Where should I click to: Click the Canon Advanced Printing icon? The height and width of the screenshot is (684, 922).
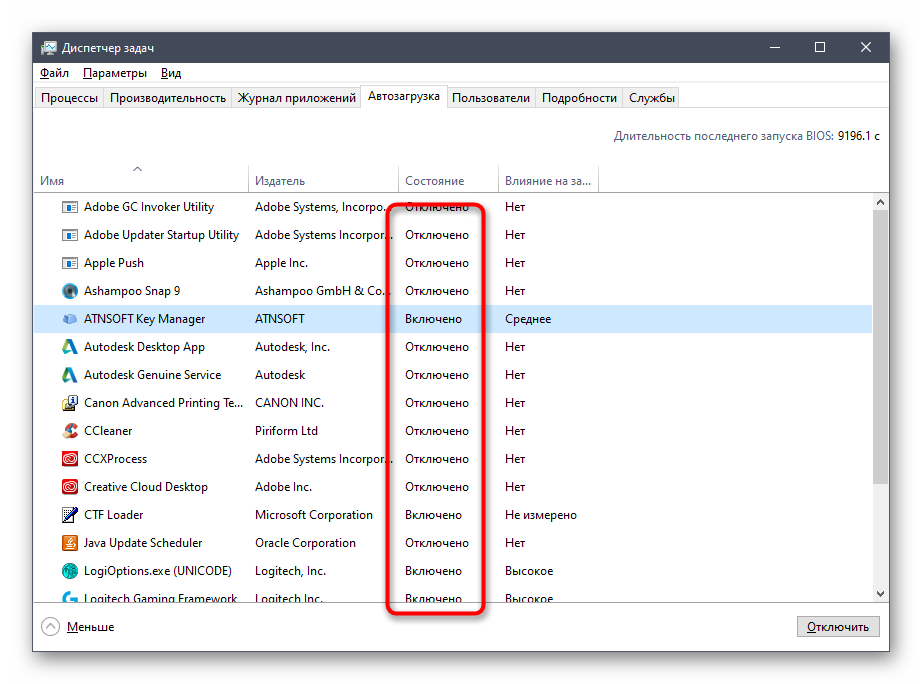pos(69,403)
